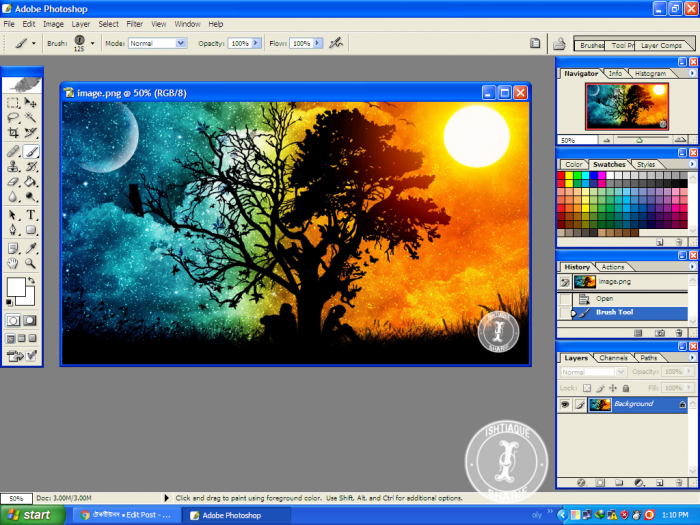Select the Crop tool
The width and height of the screenshot is (700, 525).
13,133
